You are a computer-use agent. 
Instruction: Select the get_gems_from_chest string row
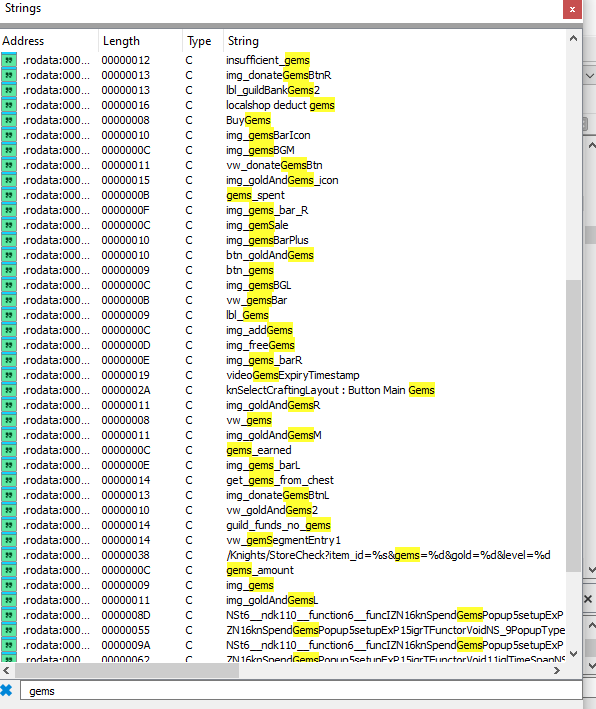pyautogui.click(x=283, y=480)
